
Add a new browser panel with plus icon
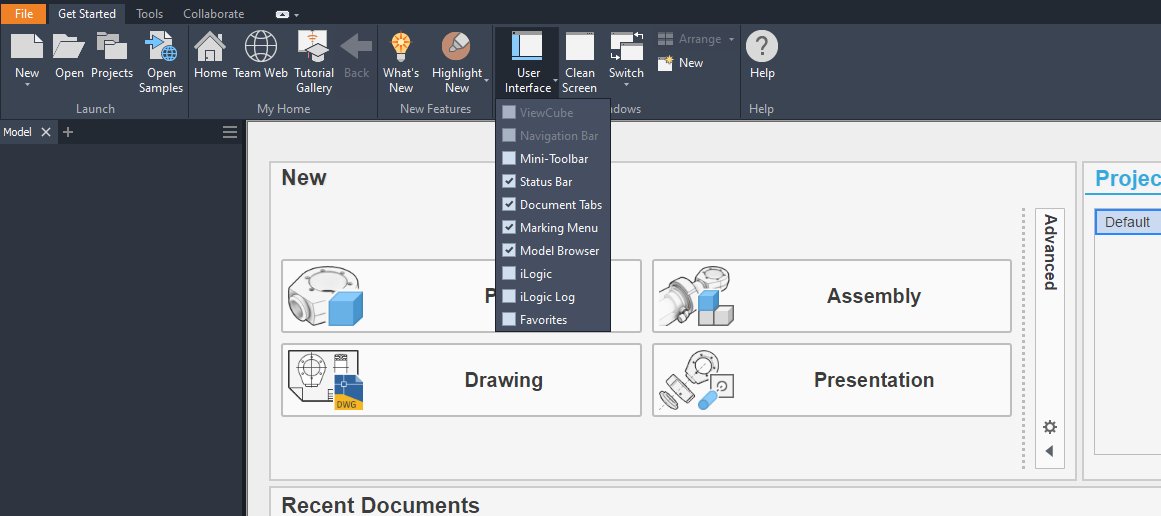(68, 132)
